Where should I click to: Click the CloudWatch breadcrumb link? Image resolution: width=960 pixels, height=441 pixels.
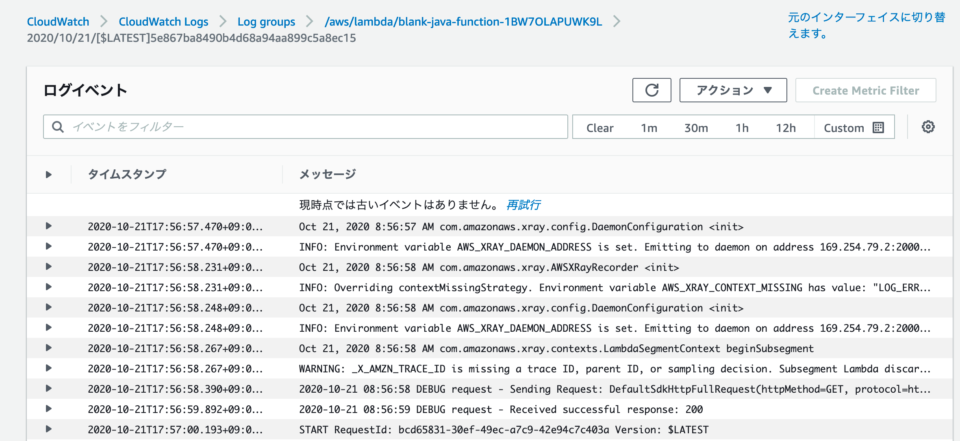58,21
